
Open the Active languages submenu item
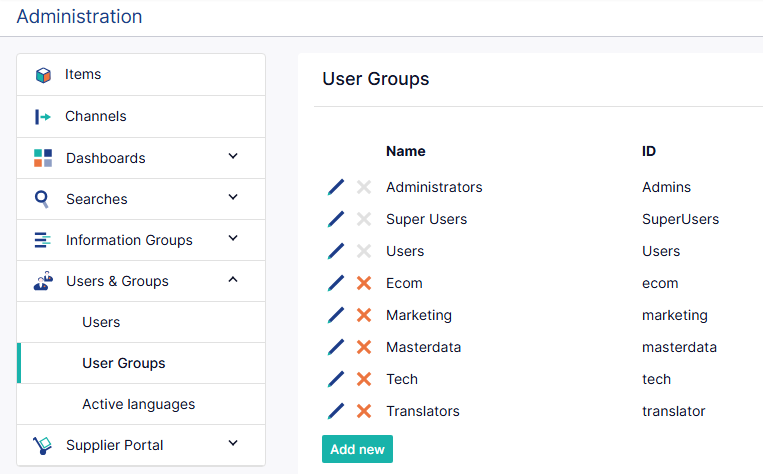141,404
